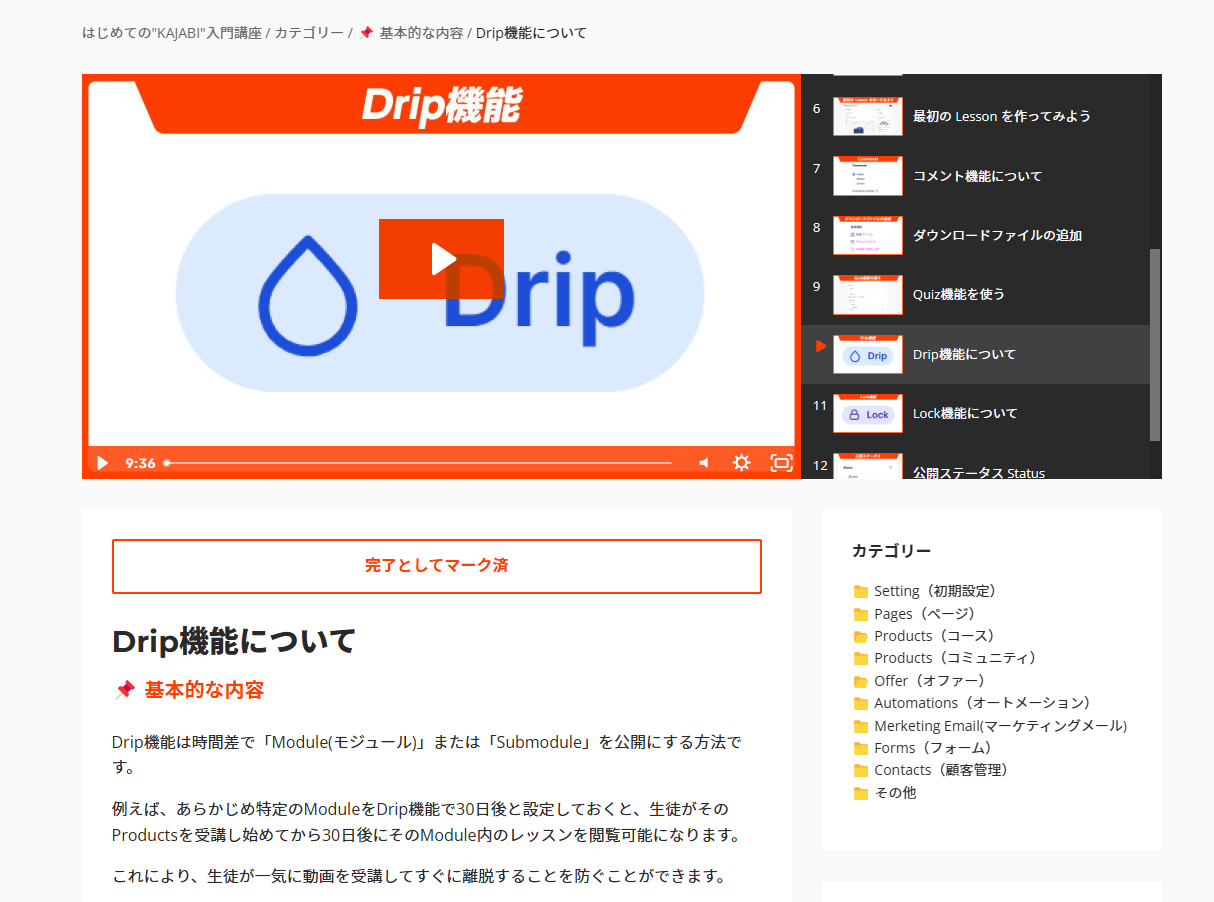Click folder icon next to Automations
The width and height of the screenshot is (1214, 902).
(x=861, y=704)
